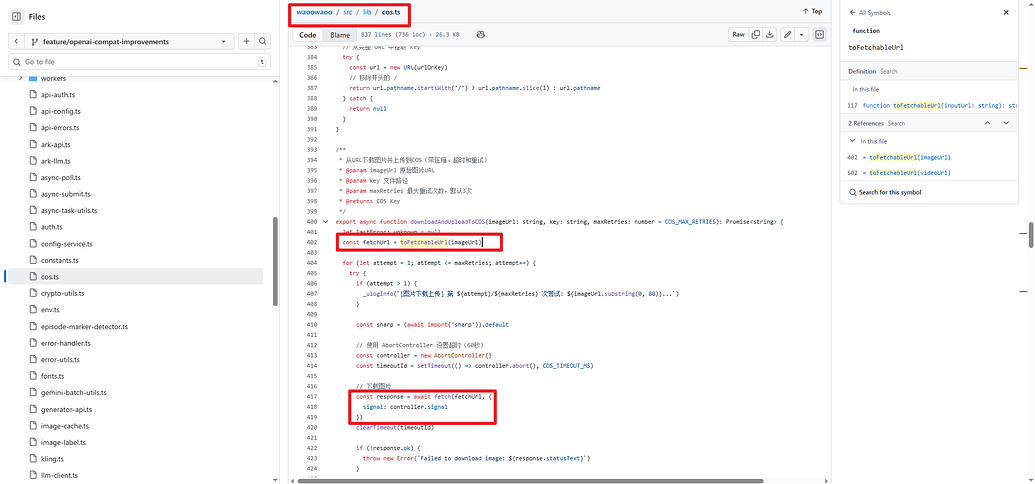Open ark-llm.ts file
Image resolution: width=1035 pixels, height=484 pixels.
coord(55,160)
